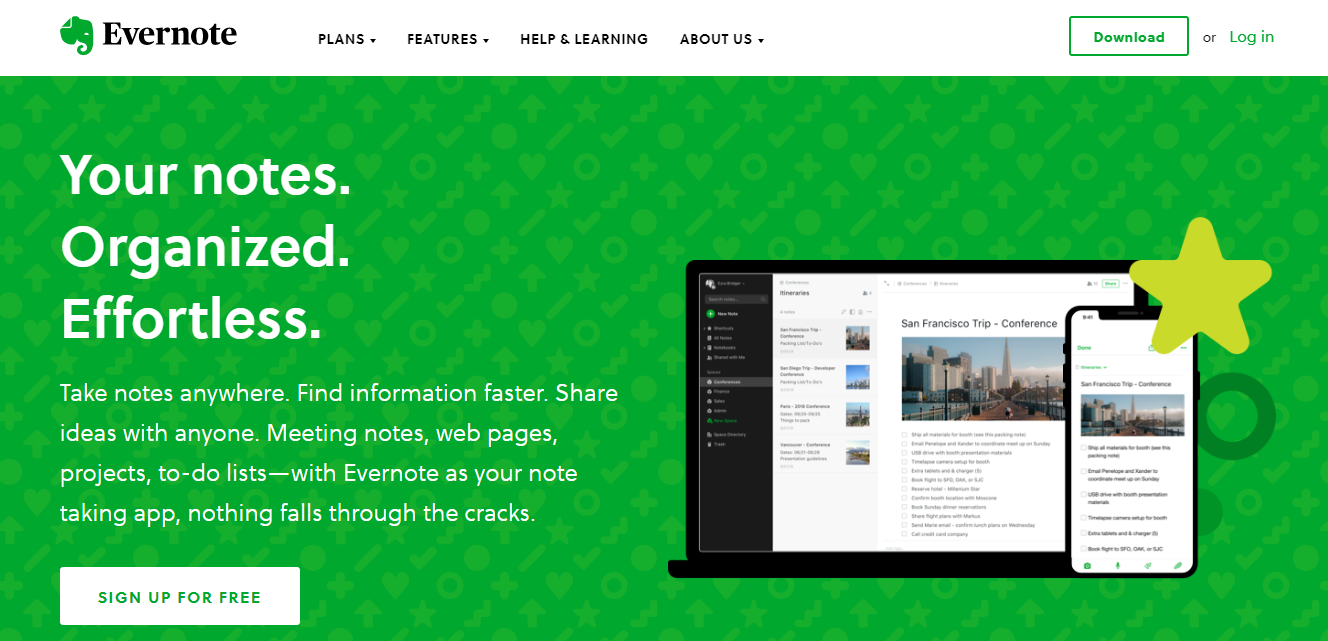Click the Evernote elephant logo
1328x641 pixels.
tap(76, 36)
